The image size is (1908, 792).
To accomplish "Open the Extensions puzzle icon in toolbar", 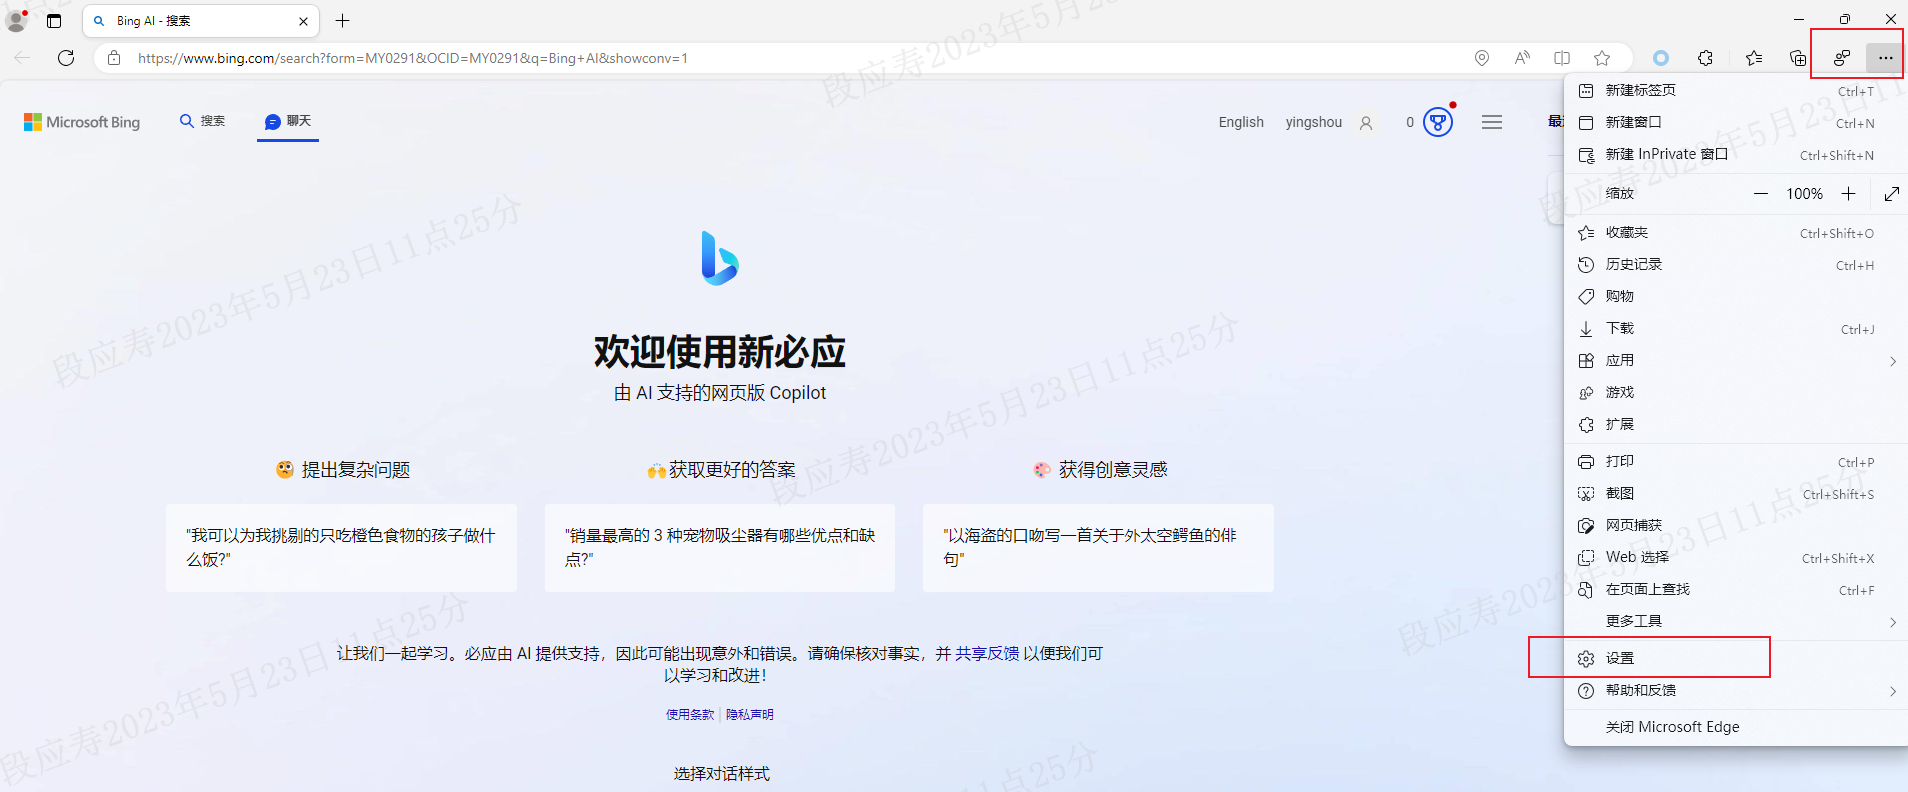I will [1706, 58].
